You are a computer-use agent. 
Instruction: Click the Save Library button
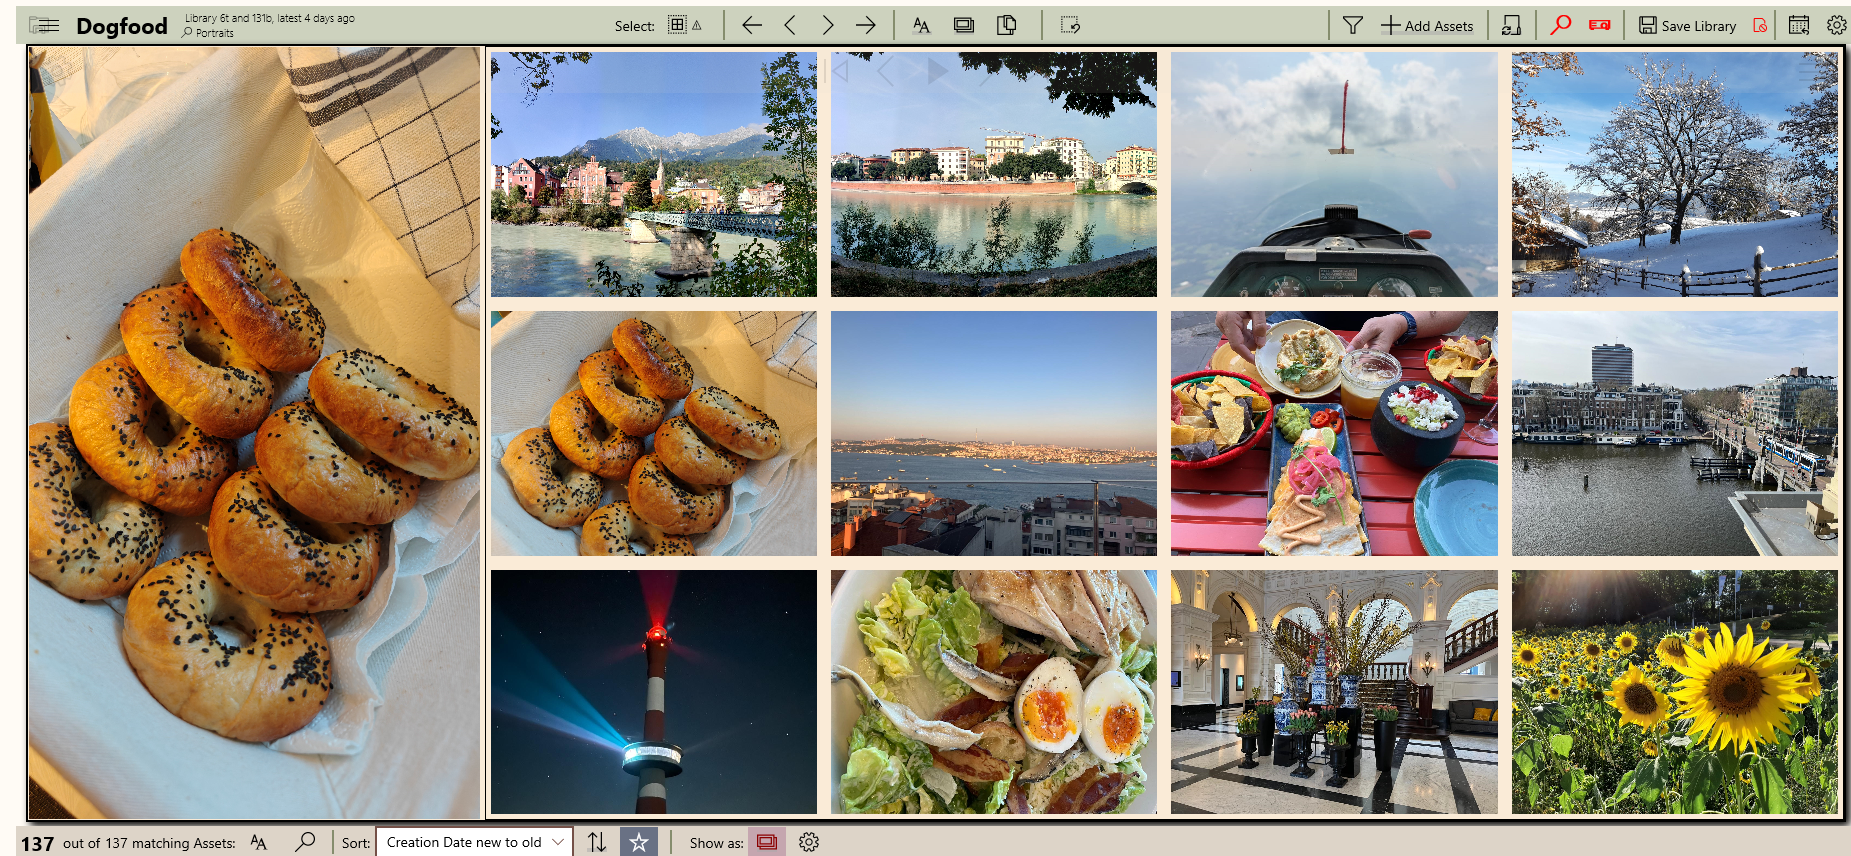click(x=1687, y=26)
